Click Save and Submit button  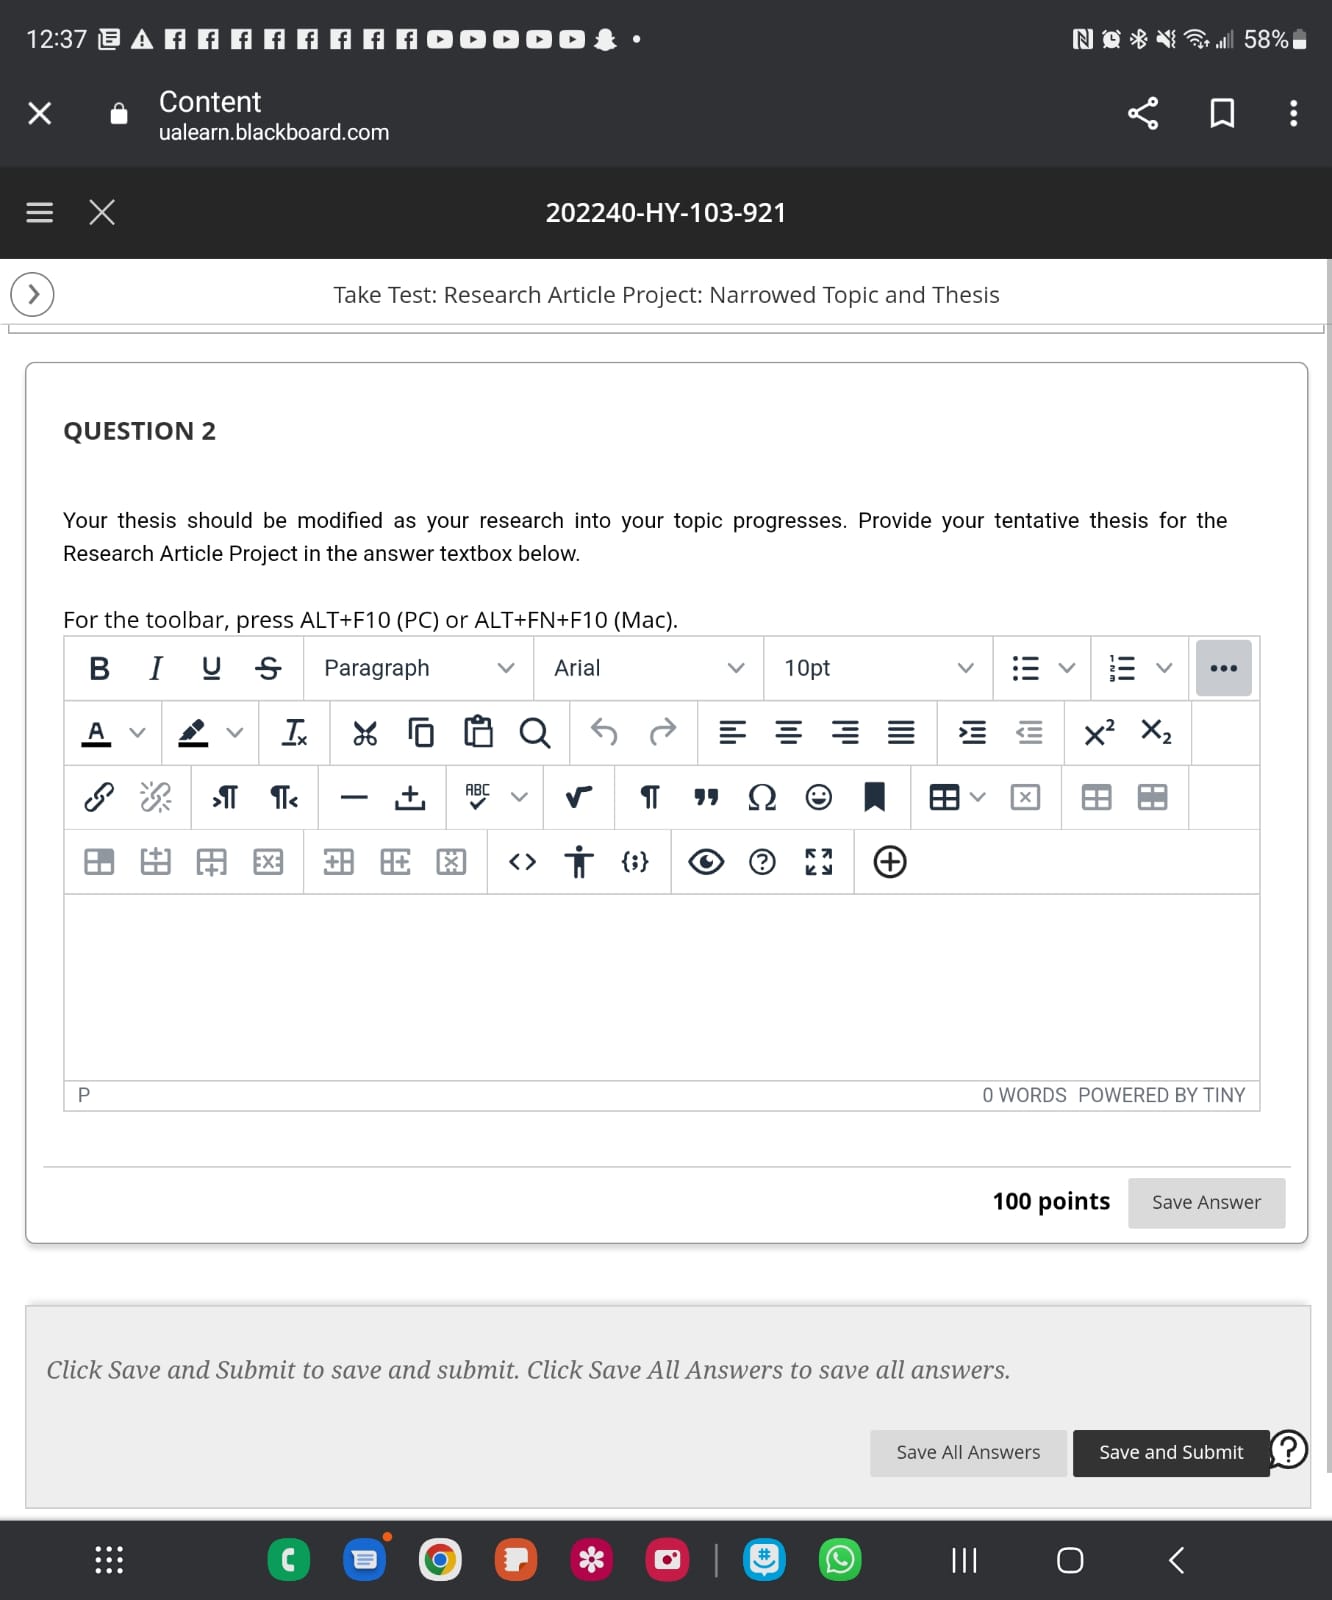[x=1170, y=1452]
